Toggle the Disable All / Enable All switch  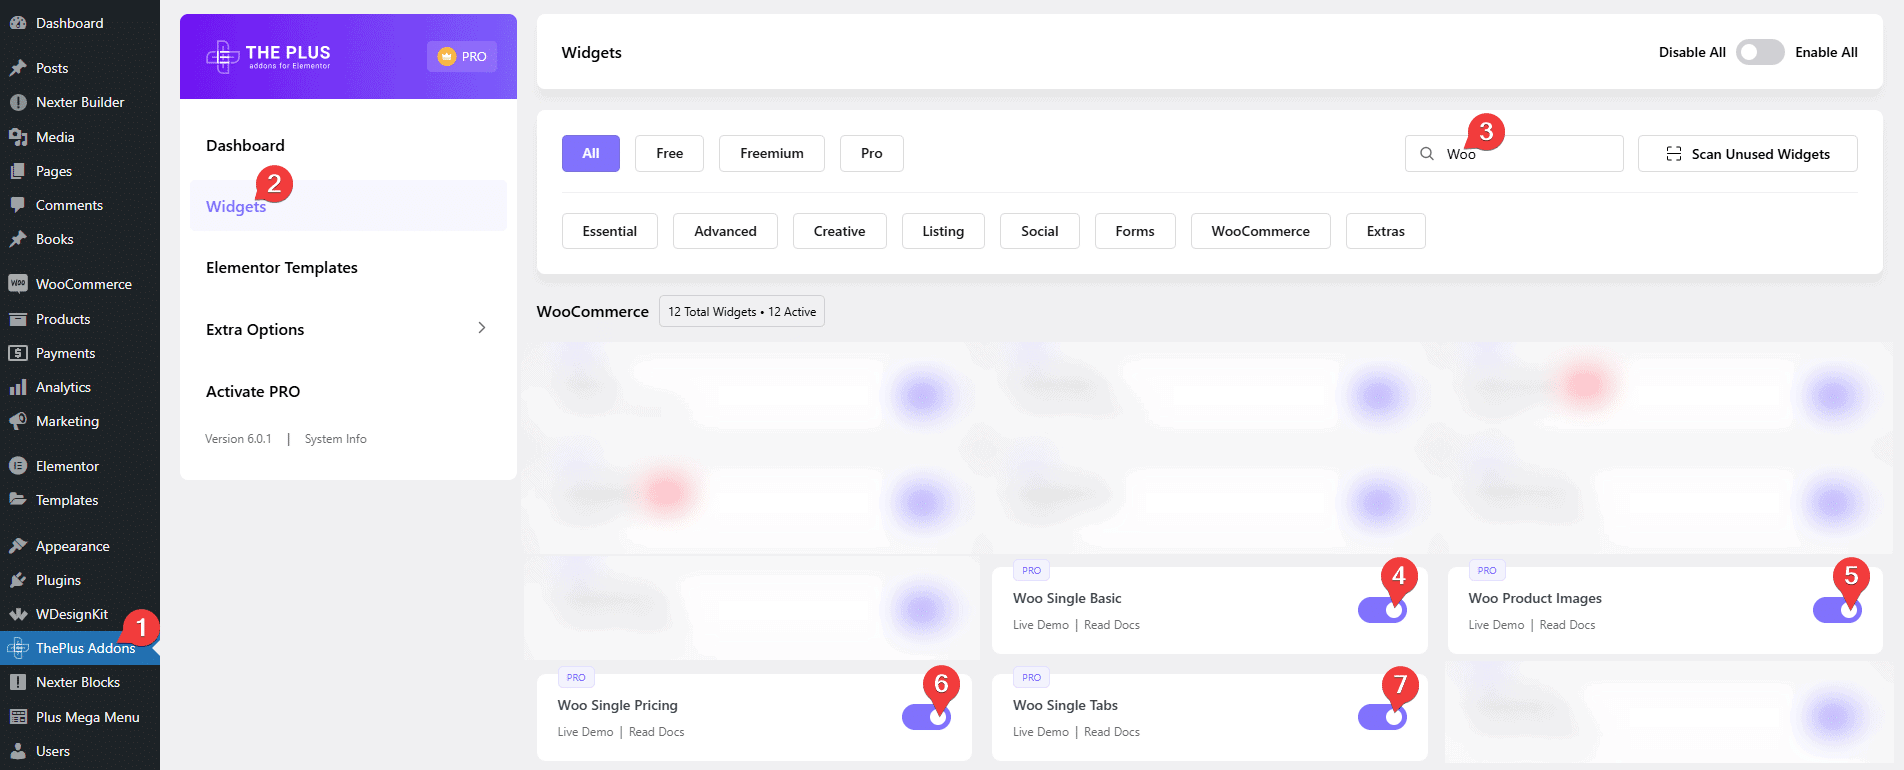[x=1760, y=52]
